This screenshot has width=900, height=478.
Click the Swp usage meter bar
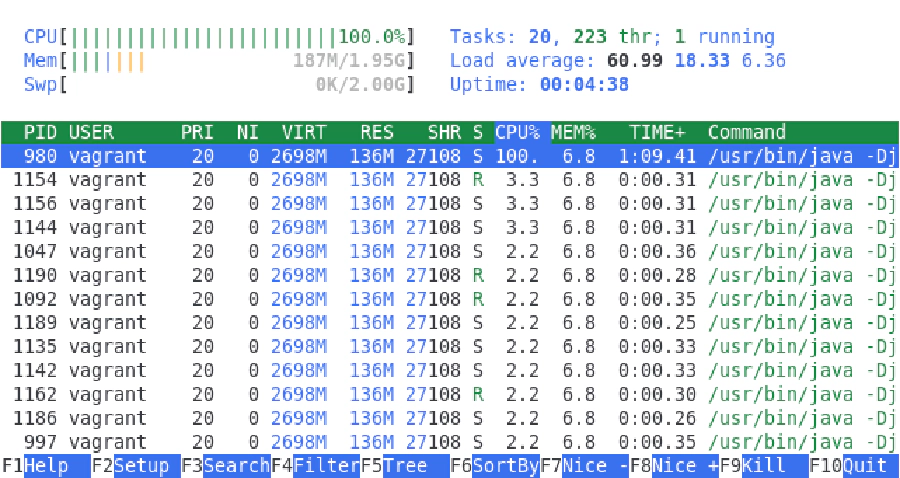point(219,85)
